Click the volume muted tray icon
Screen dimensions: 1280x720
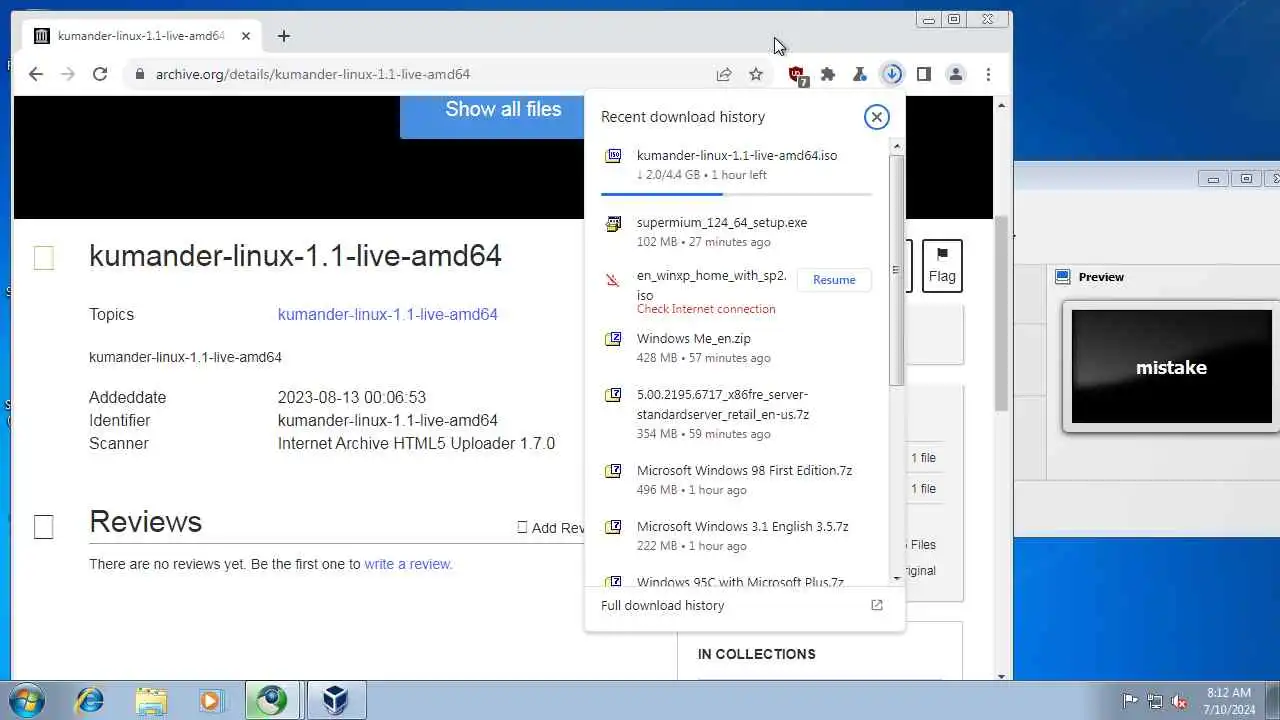[x=1179, y=701]
